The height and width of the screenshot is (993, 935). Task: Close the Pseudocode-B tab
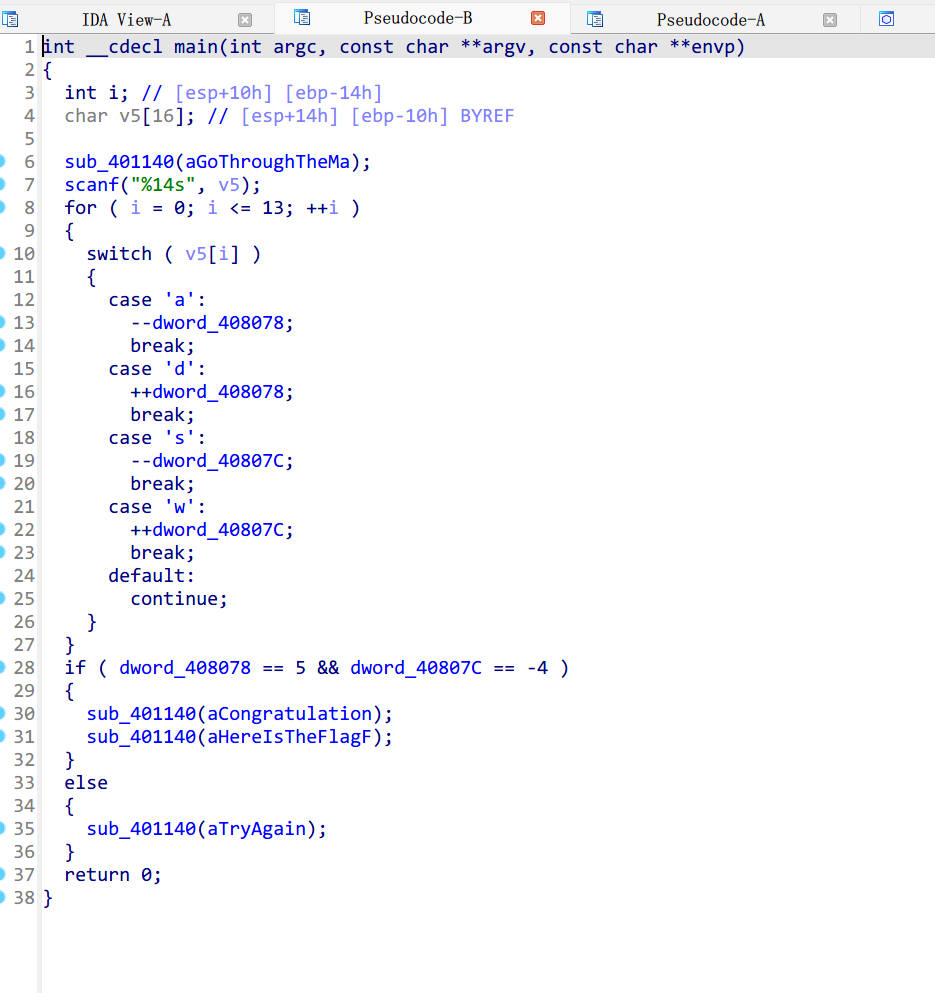[x=538, y=18]
